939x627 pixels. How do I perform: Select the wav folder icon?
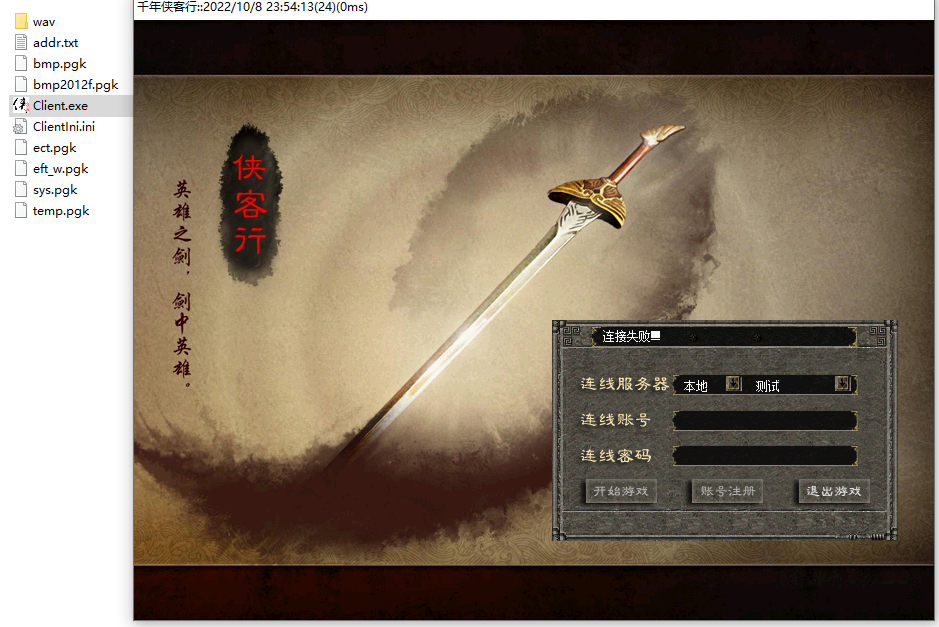(x=21, y=22)
